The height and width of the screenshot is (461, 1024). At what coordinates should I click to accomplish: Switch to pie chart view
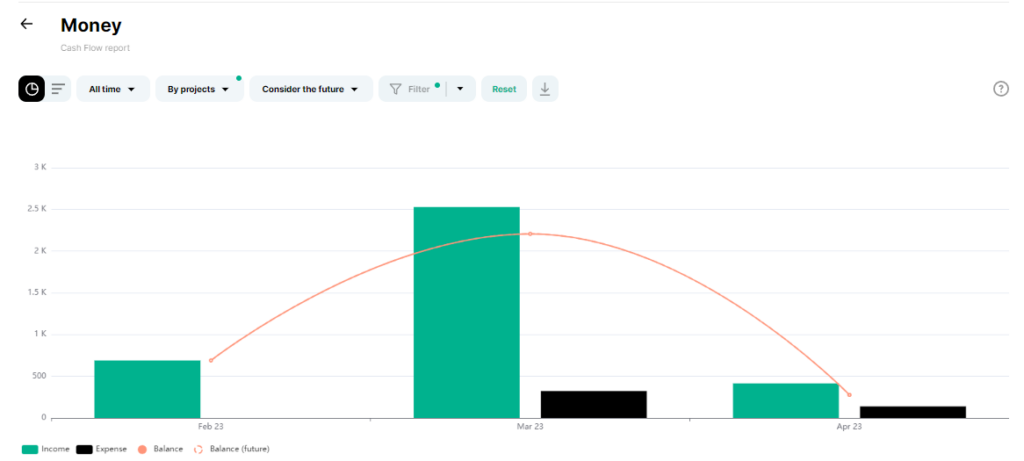click(31, 89)
